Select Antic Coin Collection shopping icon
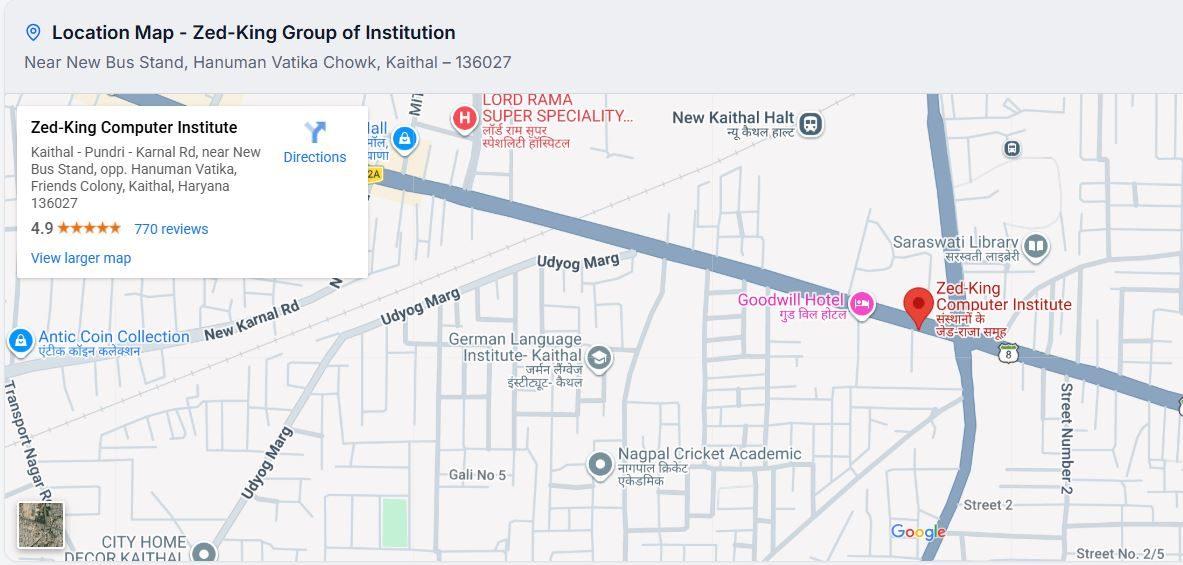This screenshot has width=1183, height=565. pos(20,342)
